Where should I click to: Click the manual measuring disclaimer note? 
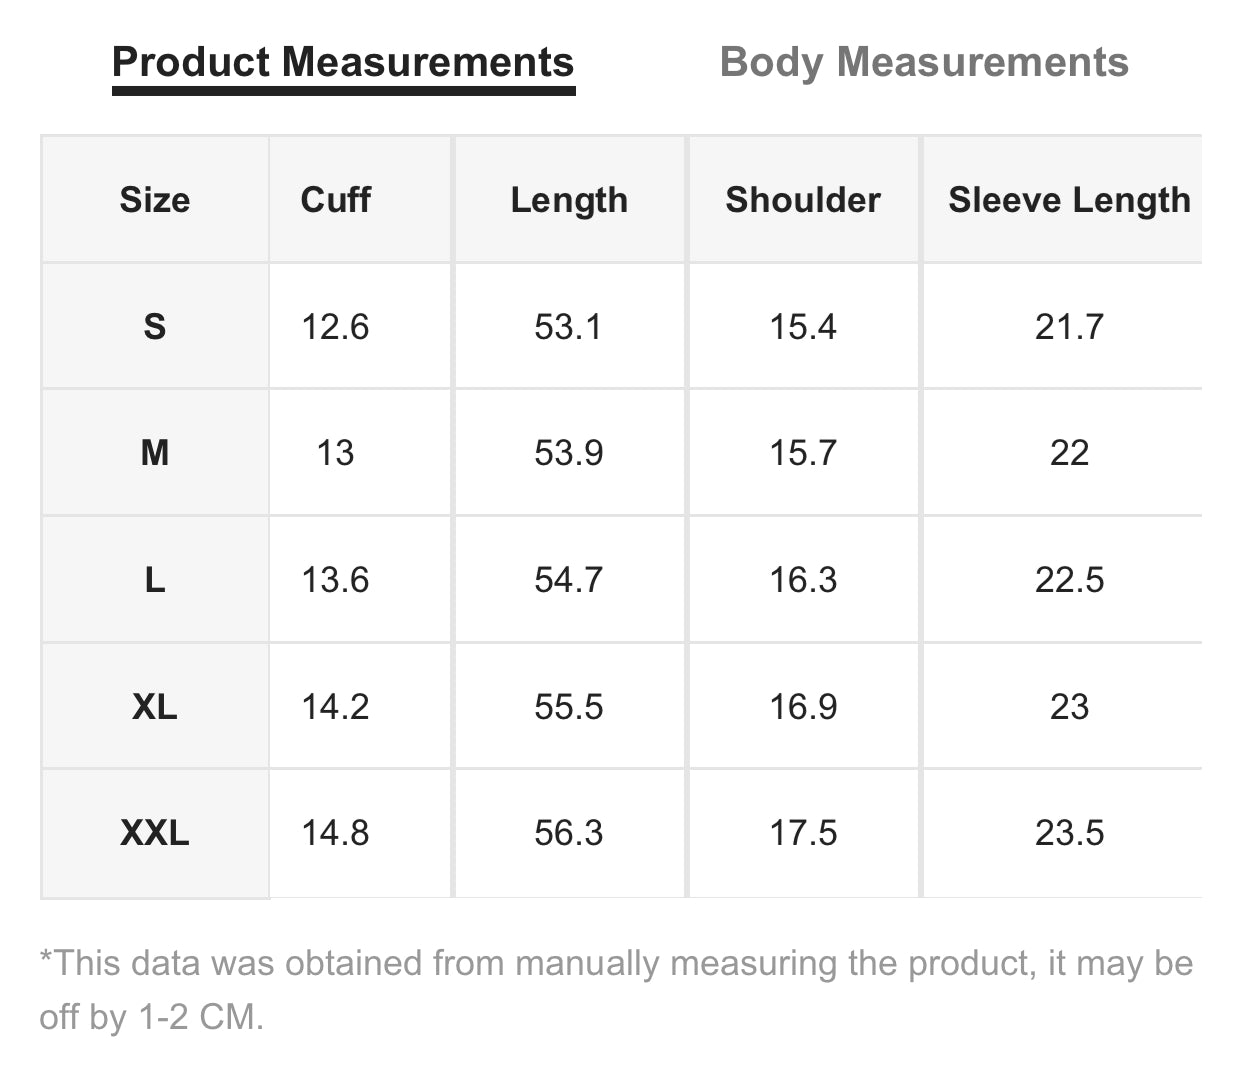616,989
